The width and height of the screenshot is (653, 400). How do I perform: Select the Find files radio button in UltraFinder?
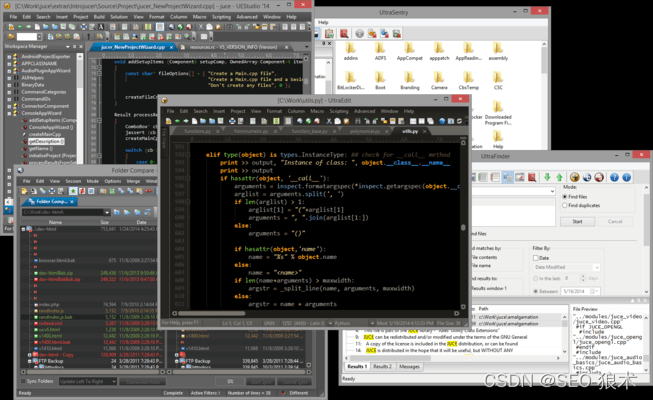tap(565, 196)
